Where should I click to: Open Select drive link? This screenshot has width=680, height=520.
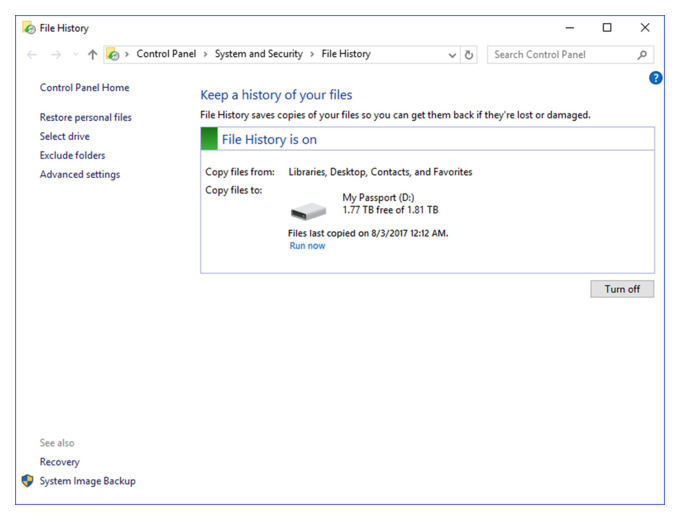tap(65, 136)
